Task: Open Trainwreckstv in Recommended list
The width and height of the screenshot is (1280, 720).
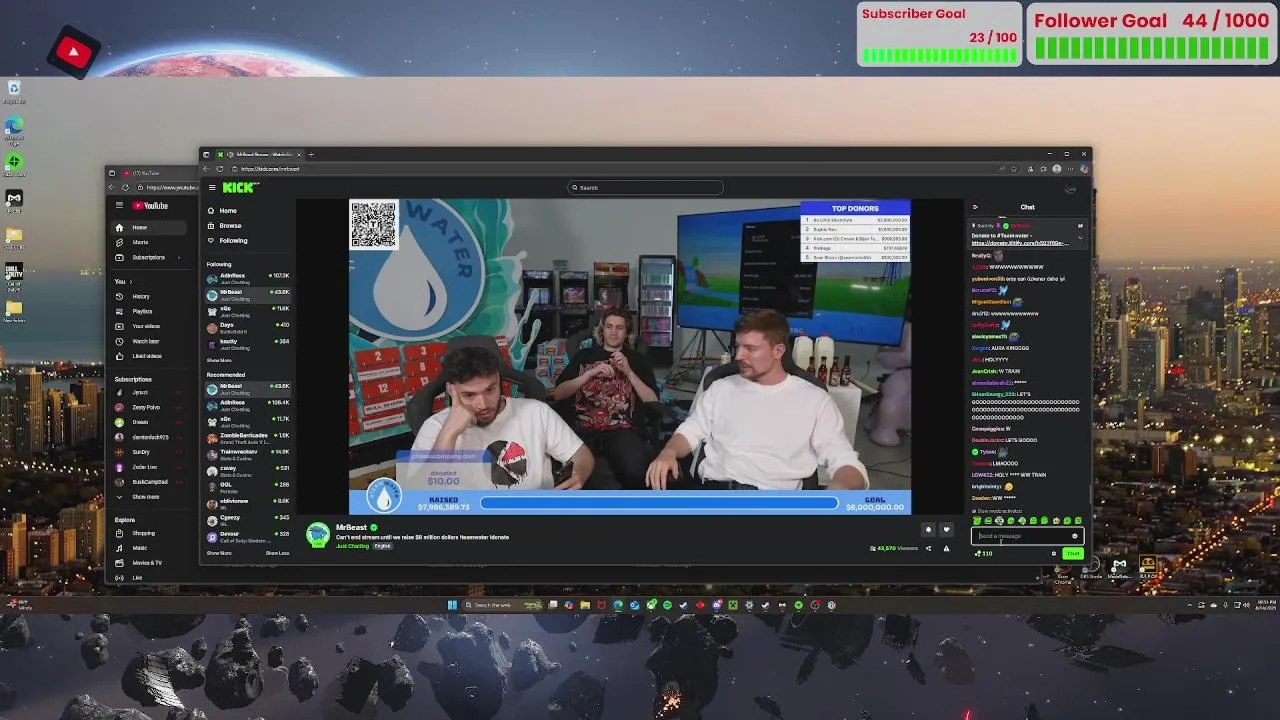Action: coord(248,454)
